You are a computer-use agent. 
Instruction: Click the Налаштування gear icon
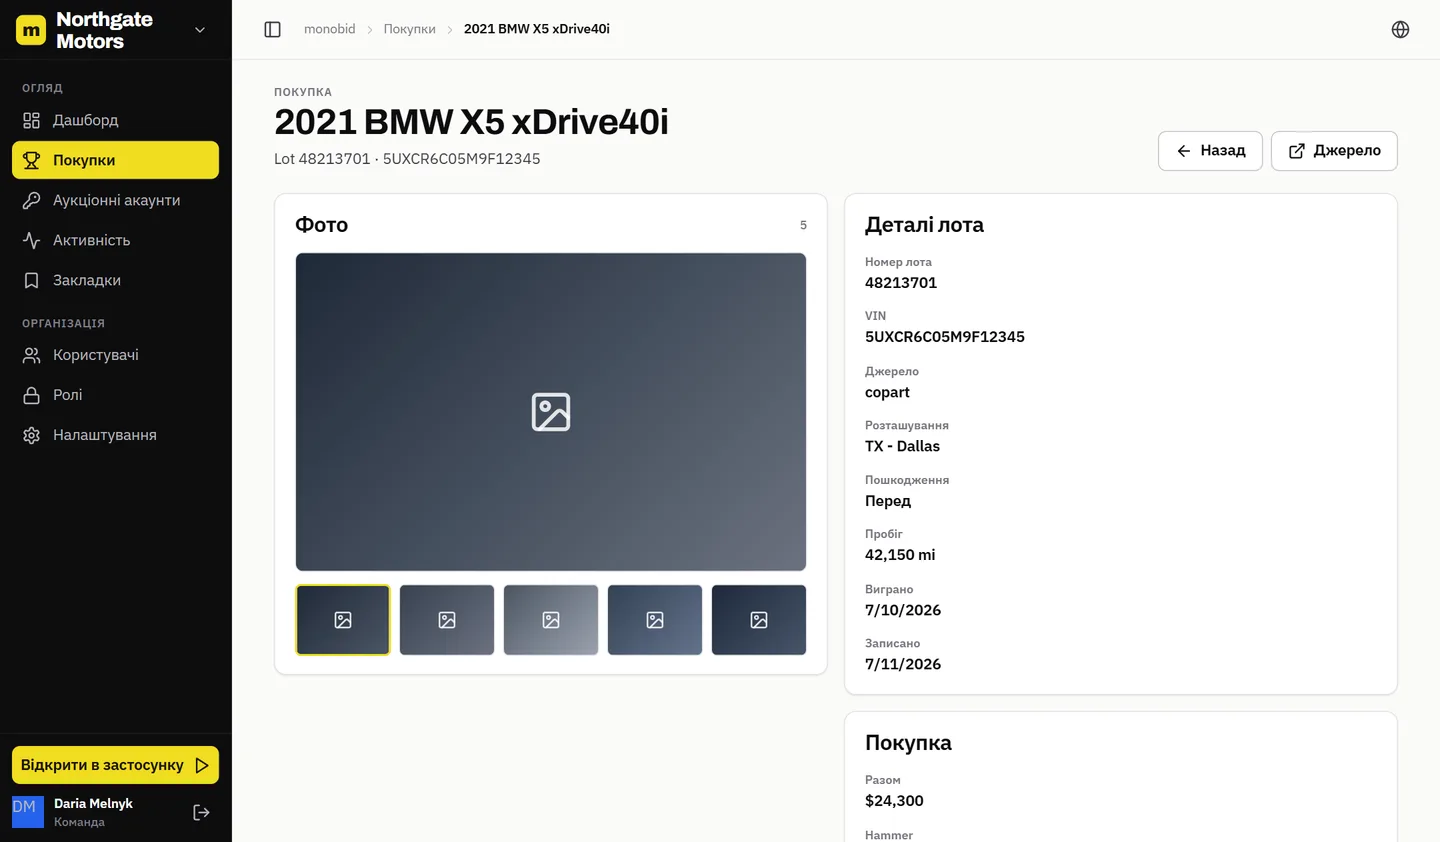(32, 435)
